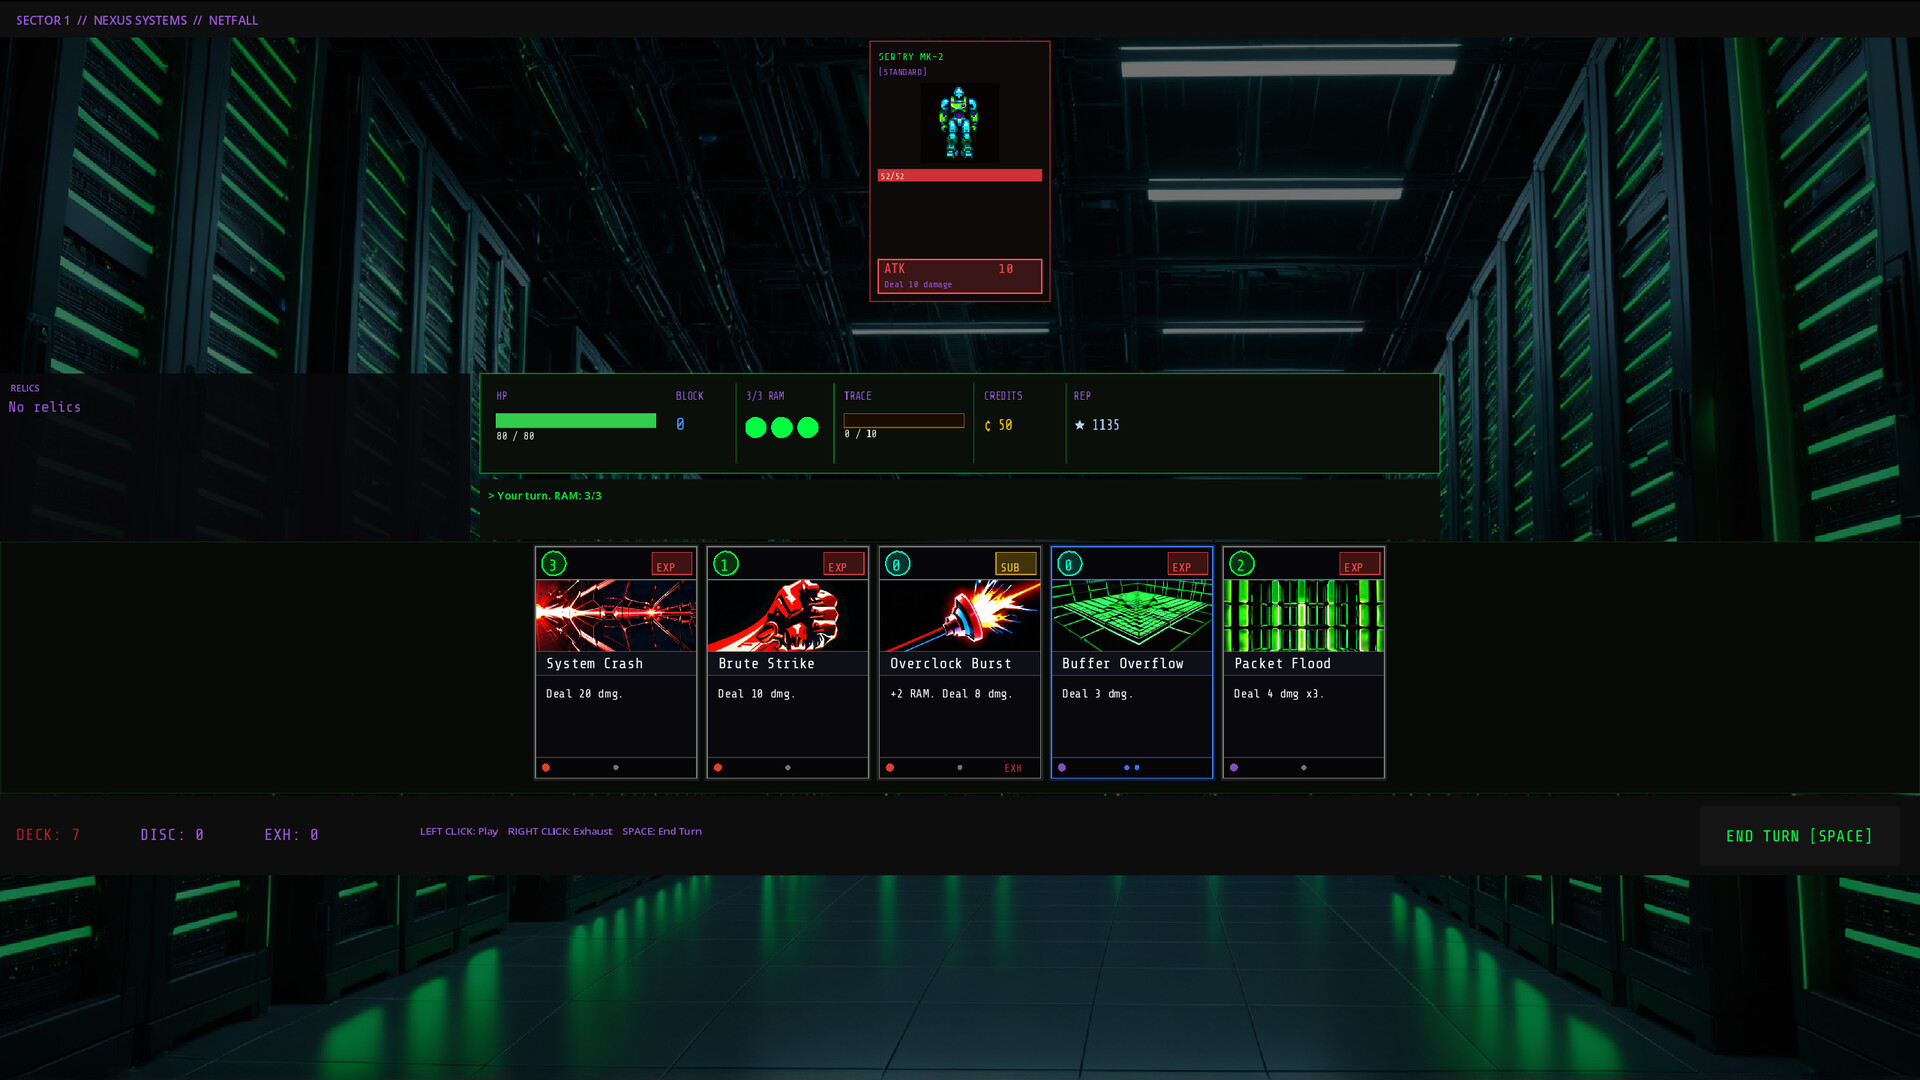Play the Buffer Overflow card

pyautogui.click(x=1131, y=663)
